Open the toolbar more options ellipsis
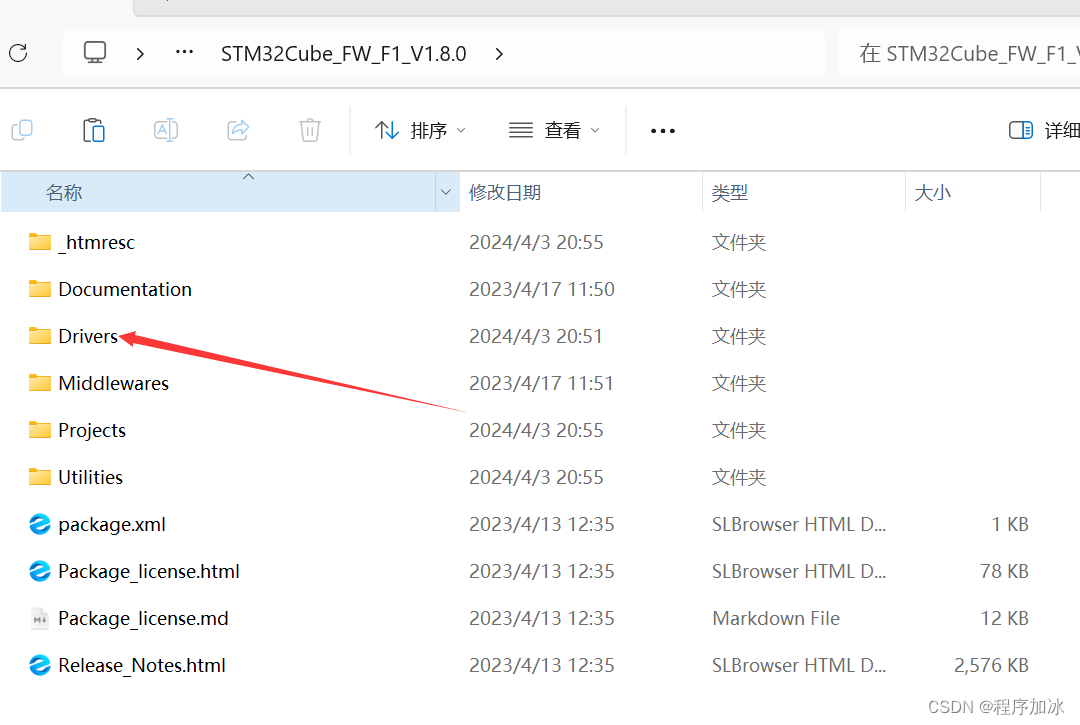This screenshot has width=1080, height=725. click(663, 131)
